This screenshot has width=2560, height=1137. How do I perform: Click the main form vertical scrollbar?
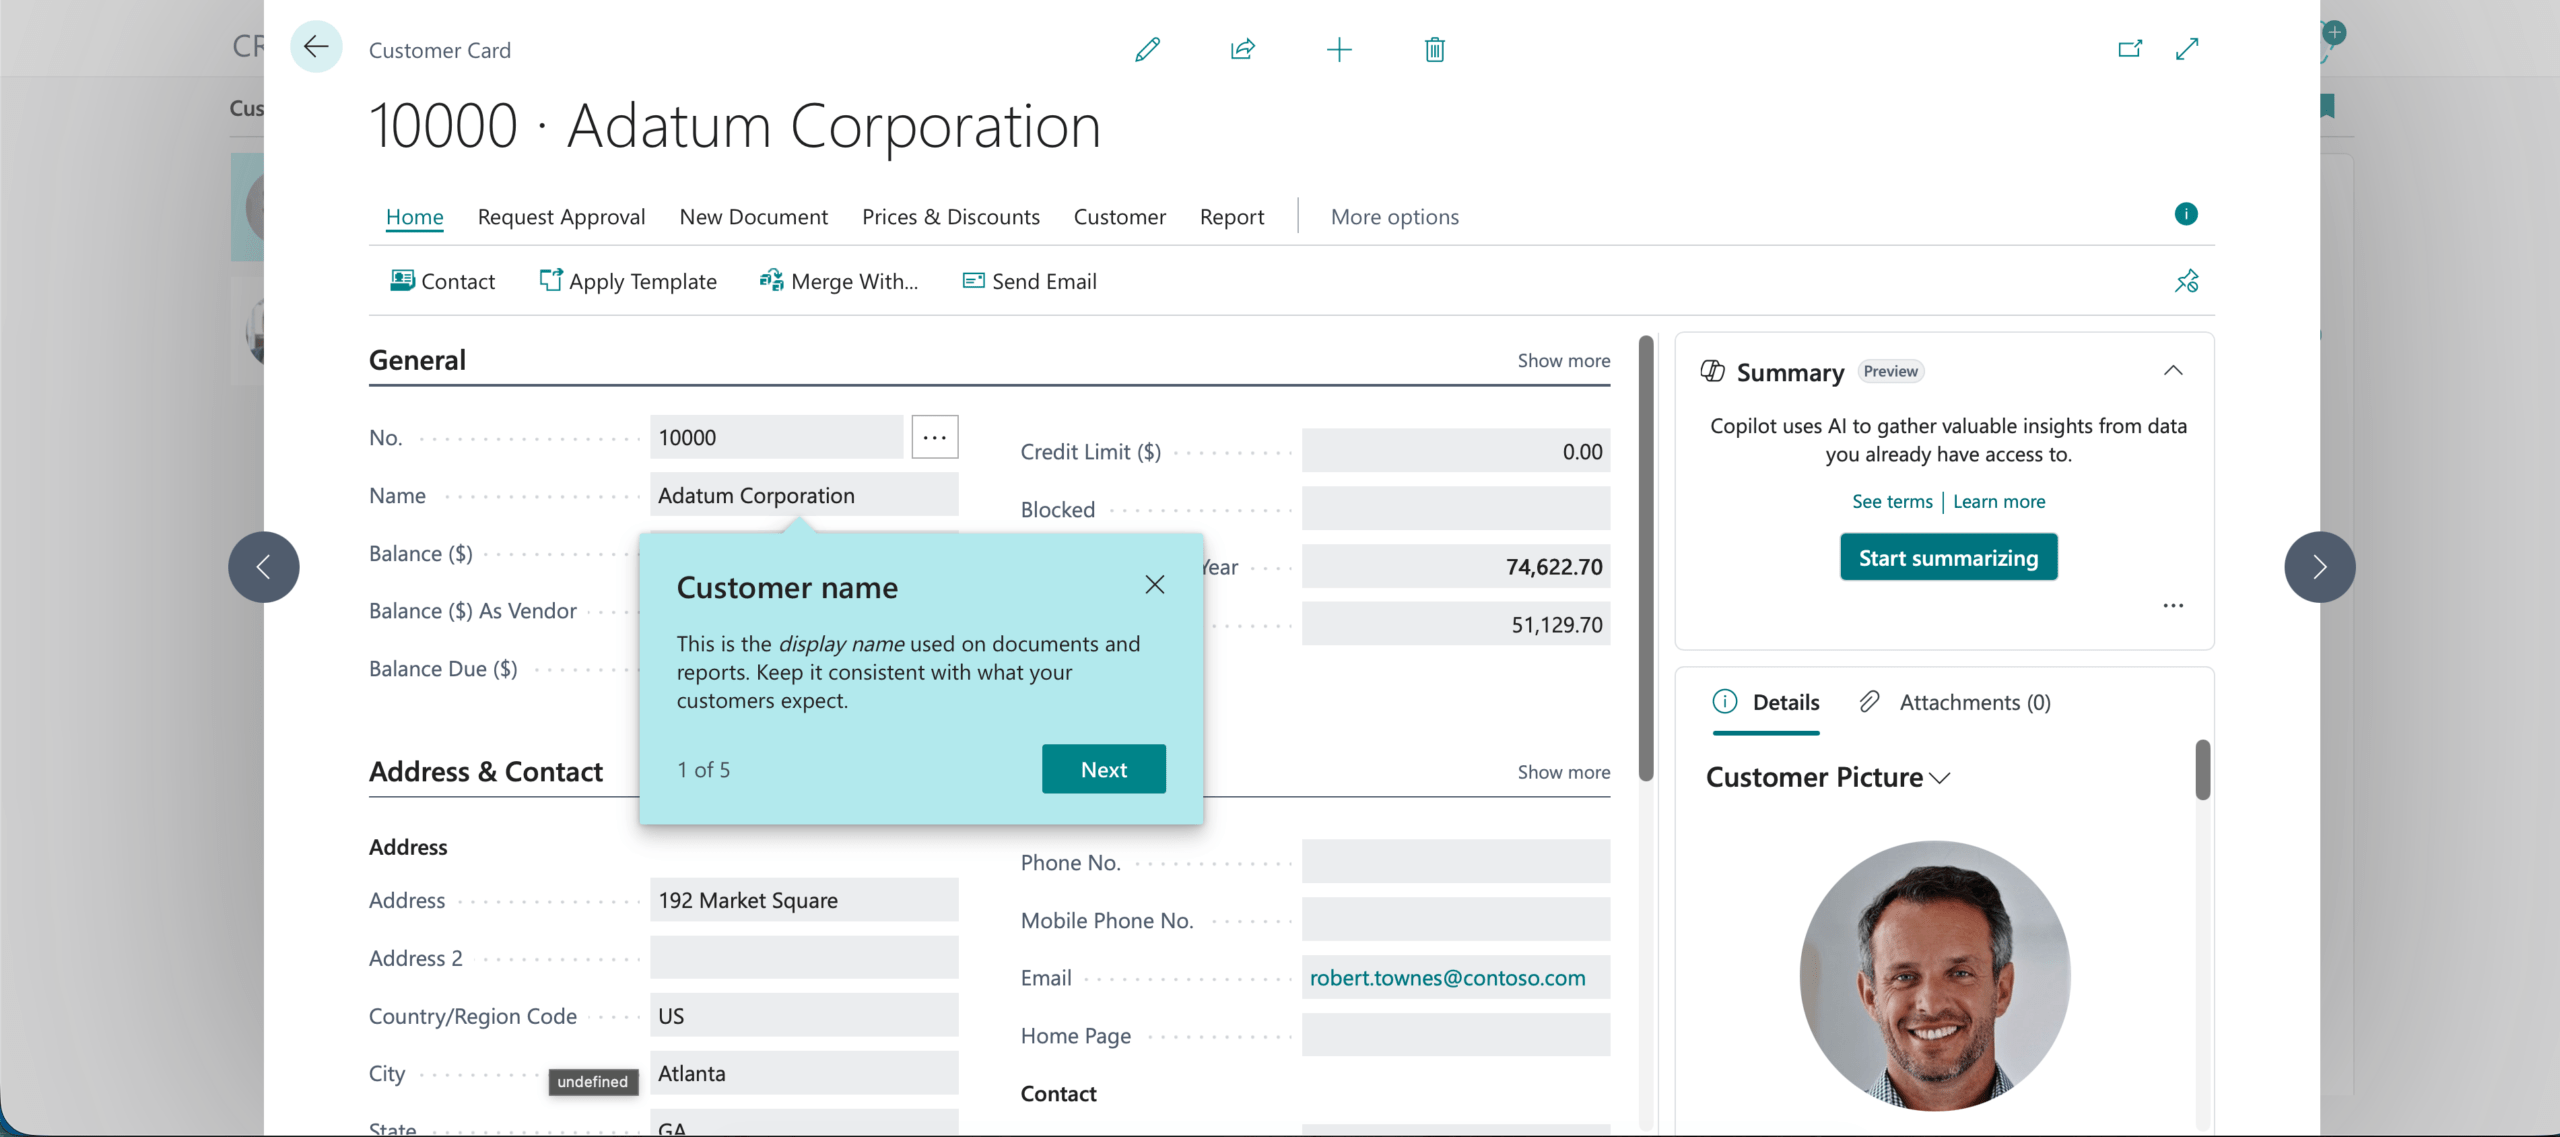[1645, 560]
